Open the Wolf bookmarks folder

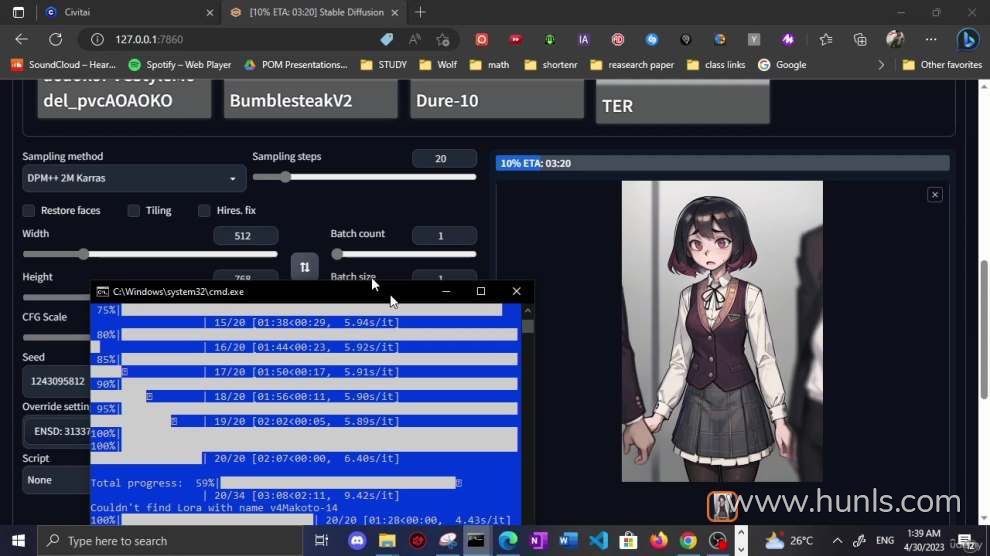click(438, 65)
